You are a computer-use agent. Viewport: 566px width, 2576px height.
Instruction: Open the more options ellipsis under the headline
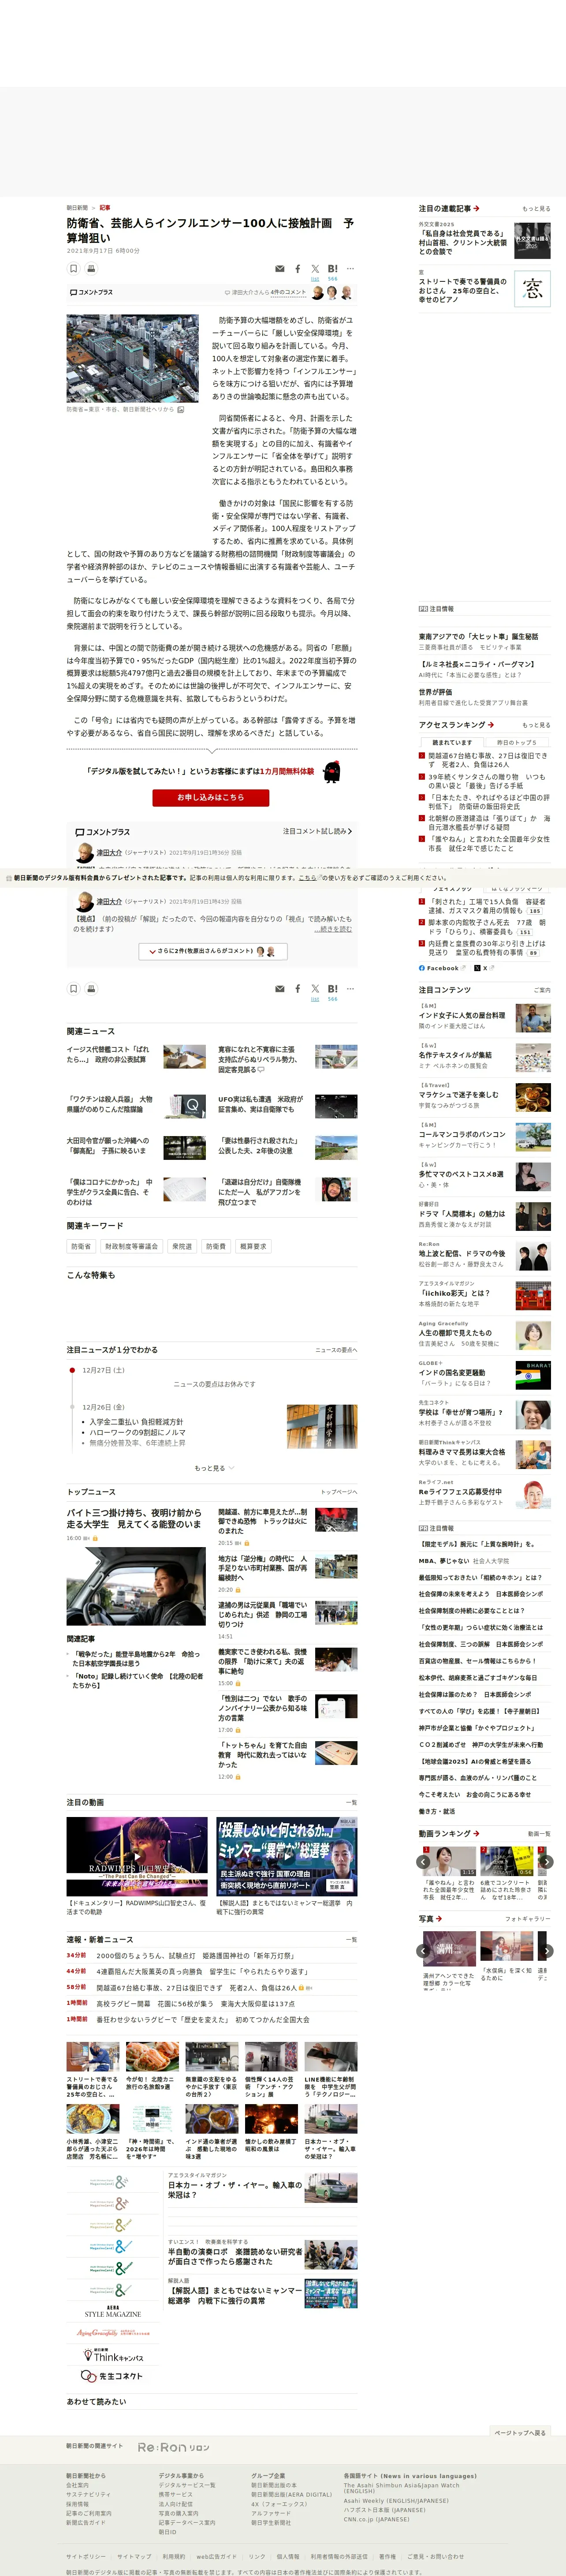[x=350, y=269]
